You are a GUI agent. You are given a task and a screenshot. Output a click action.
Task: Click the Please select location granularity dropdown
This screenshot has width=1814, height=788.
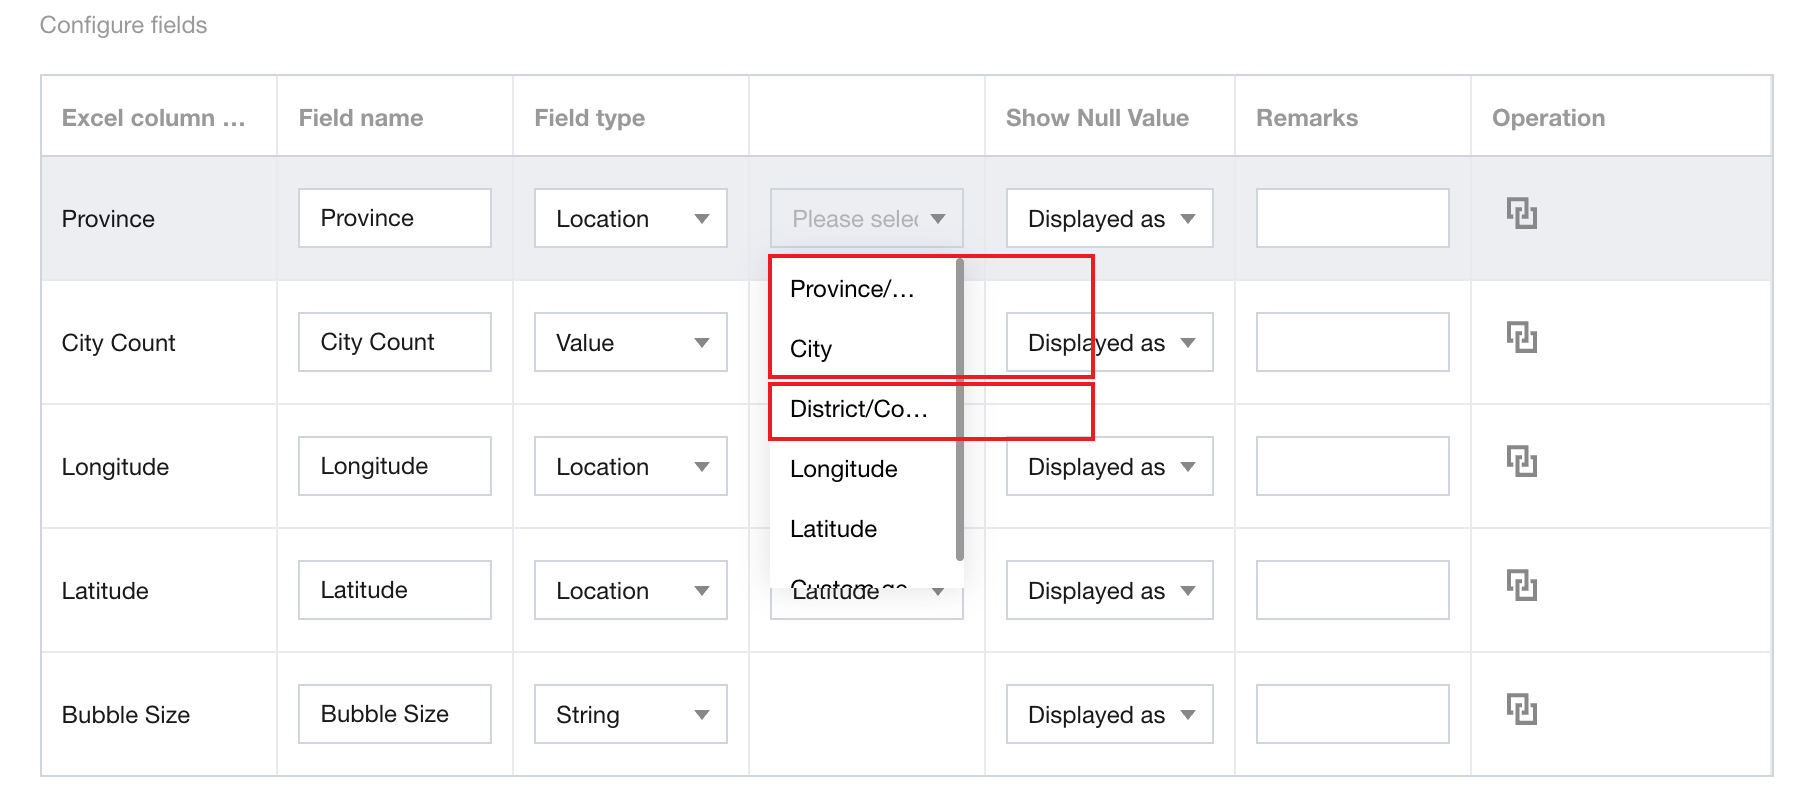click(866, 219)
